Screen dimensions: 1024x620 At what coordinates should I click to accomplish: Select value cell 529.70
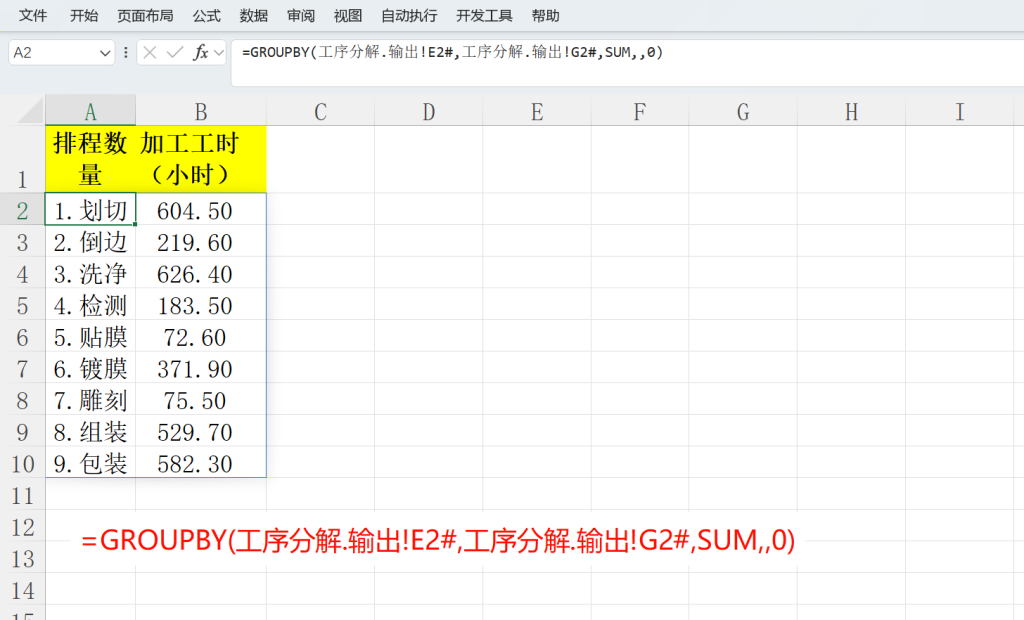click(201, 431)
